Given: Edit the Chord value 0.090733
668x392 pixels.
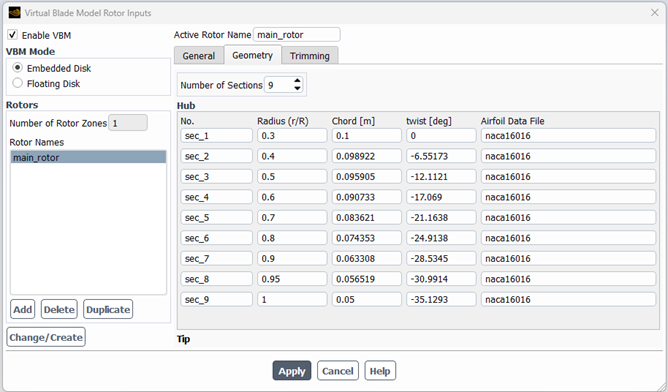Looking at the screenshot, I should (x=366, y=197).
